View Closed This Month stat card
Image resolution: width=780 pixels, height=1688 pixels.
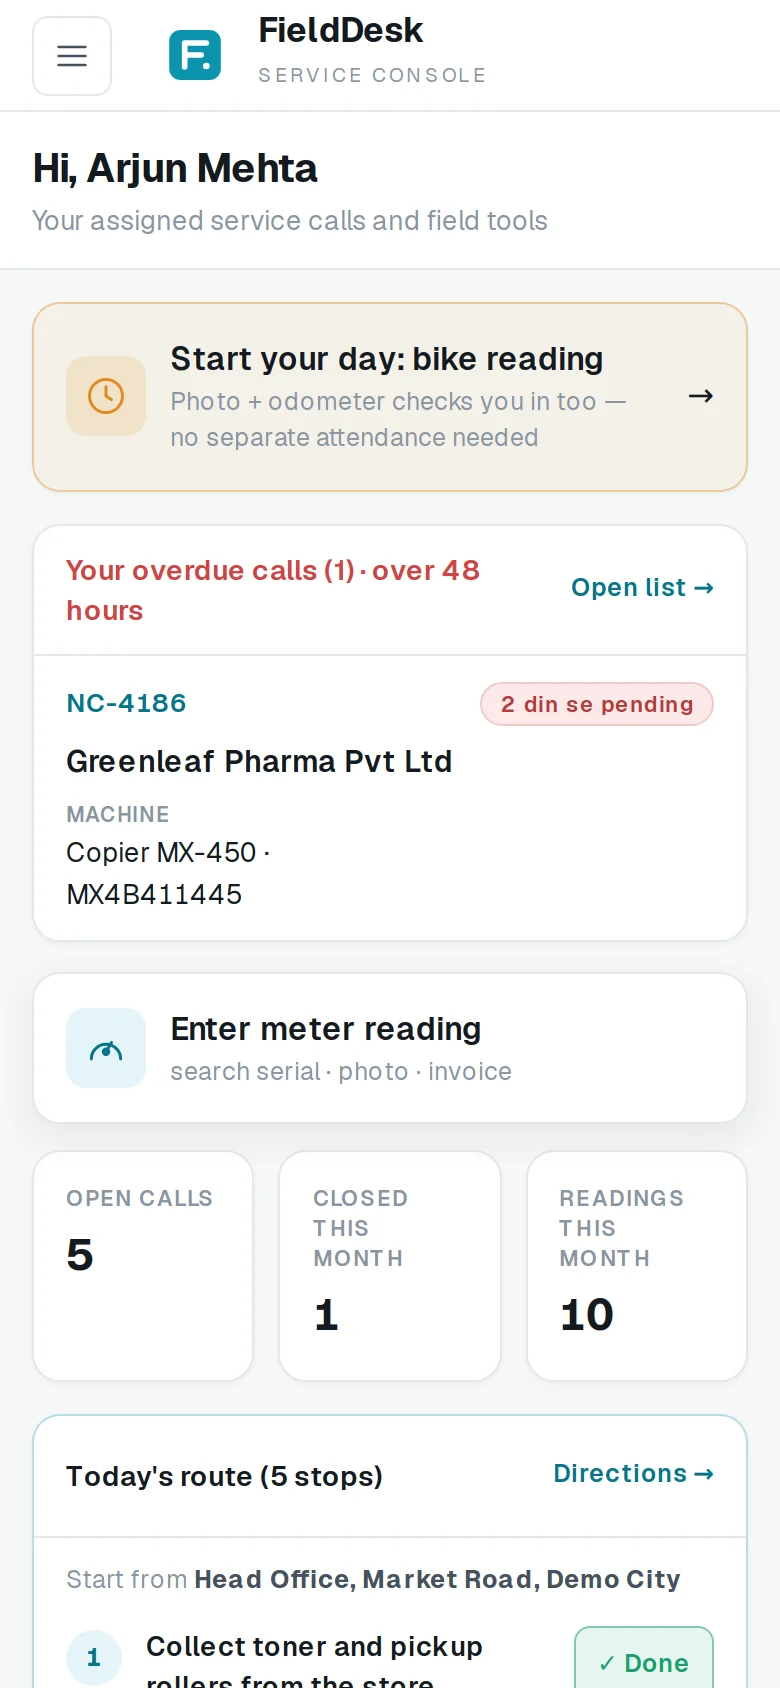point(390,1266)
